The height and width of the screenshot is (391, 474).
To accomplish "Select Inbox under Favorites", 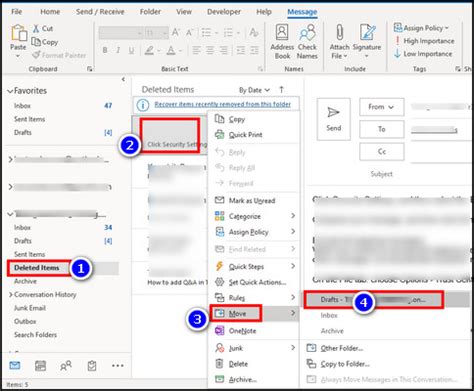I will click(22, 106).
